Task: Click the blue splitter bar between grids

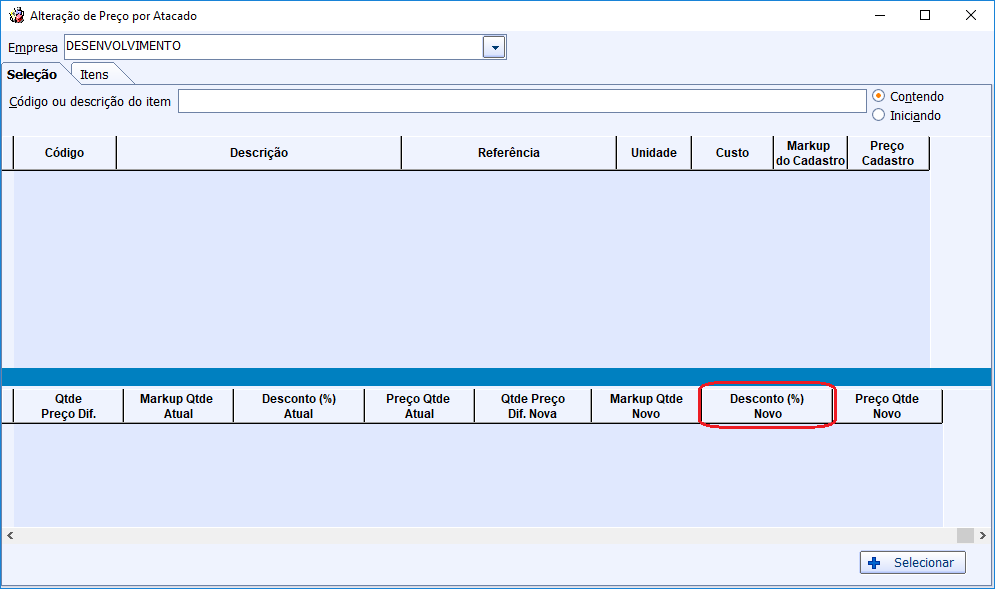Action: (x=497, y=377)
